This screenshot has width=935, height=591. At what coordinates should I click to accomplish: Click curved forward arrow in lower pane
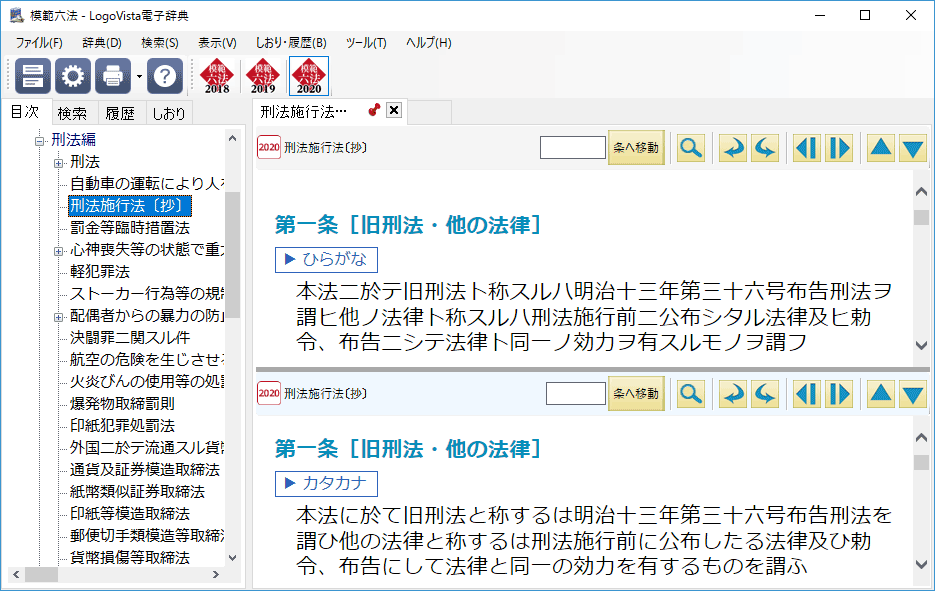(764, 394)
